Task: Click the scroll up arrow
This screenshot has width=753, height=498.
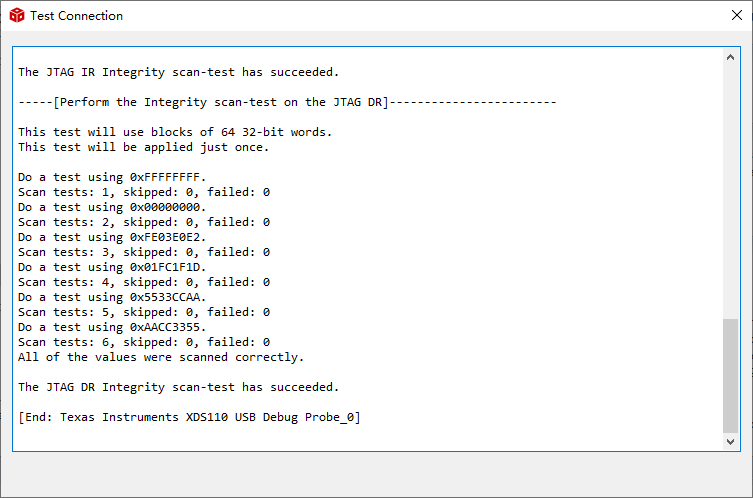Action: pyautogui.click(x=730, y=55)
